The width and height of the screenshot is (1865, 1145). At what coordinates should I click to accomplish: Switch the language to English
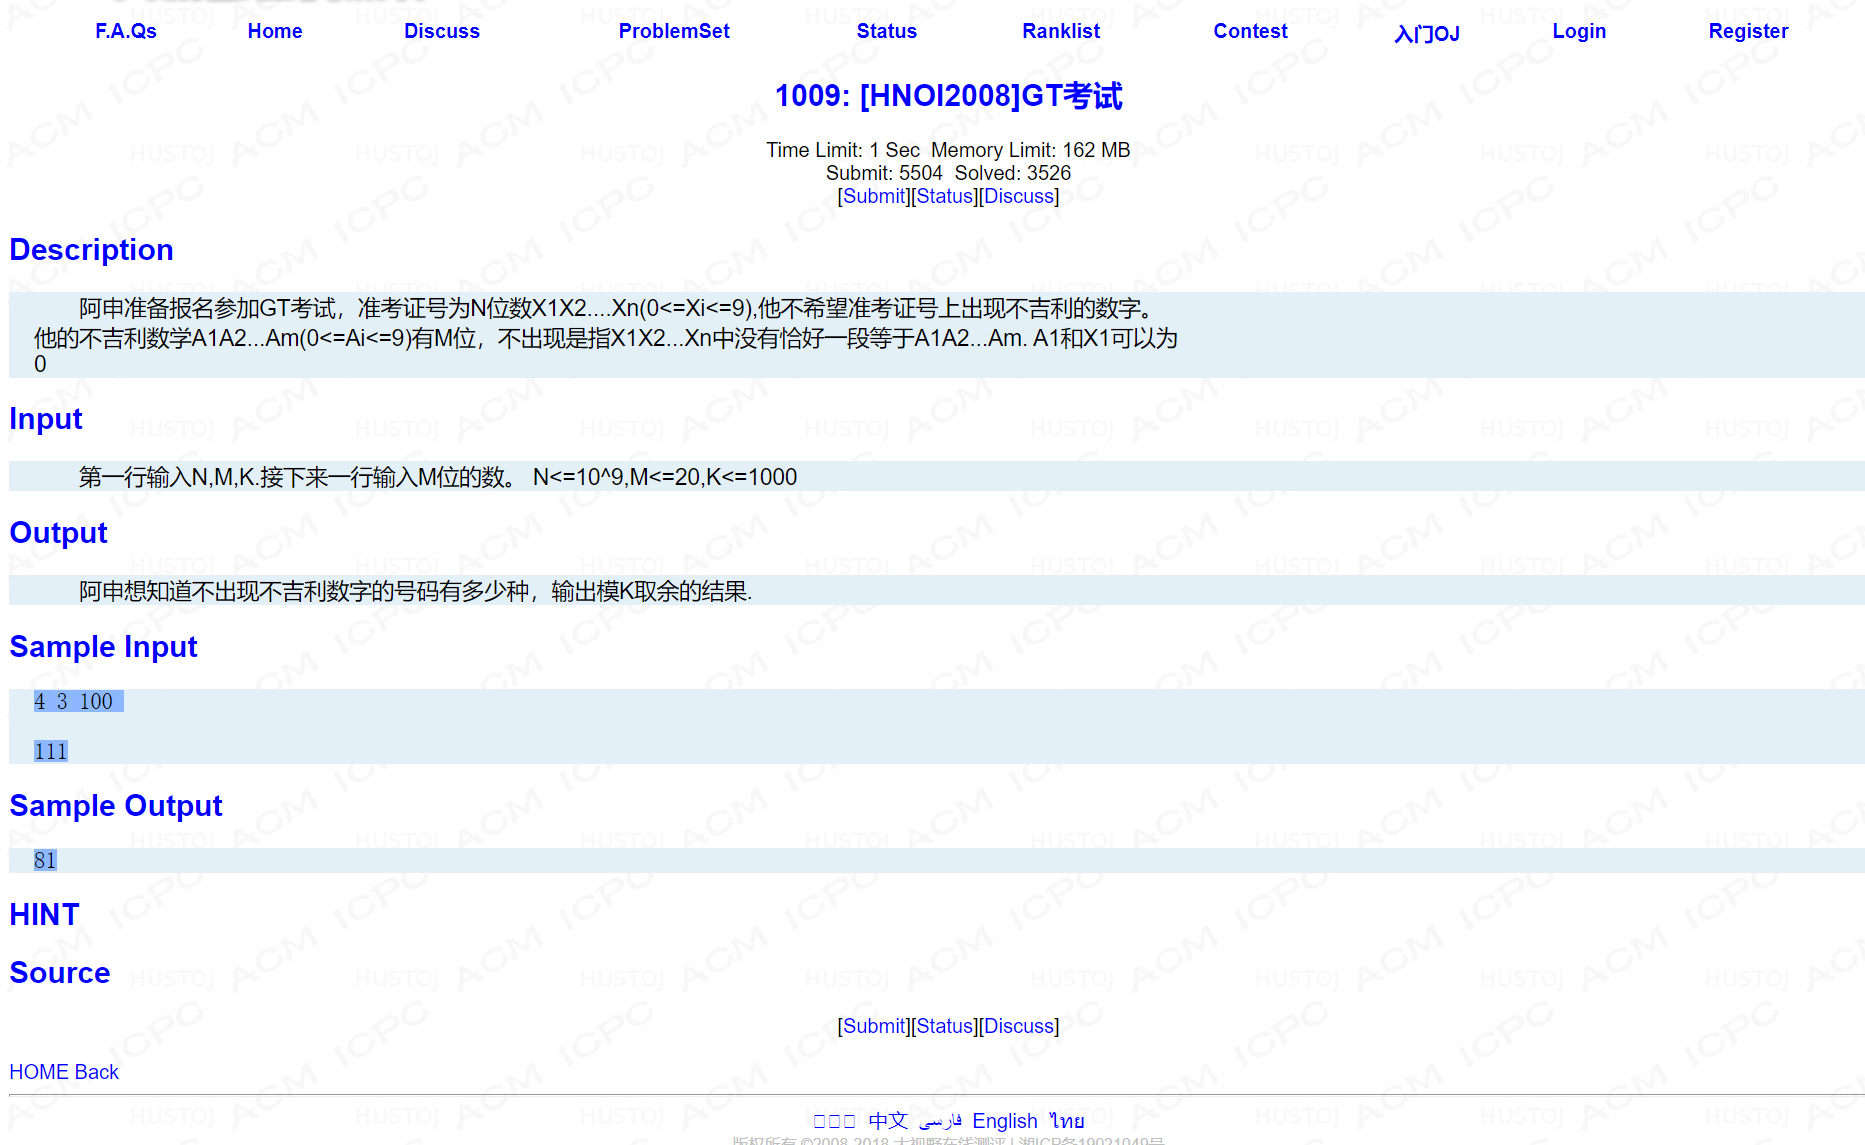pos(1005,1121)
